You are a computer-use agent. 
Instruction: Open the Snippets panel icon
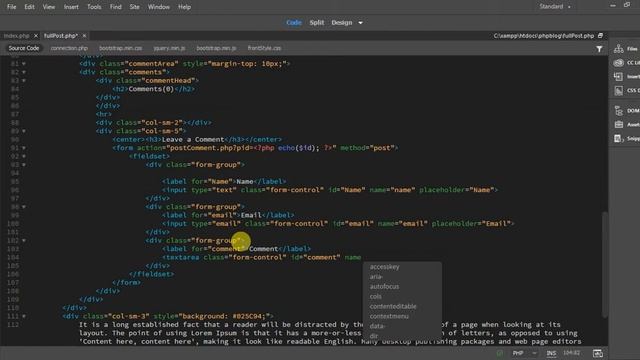pos(619,138)
